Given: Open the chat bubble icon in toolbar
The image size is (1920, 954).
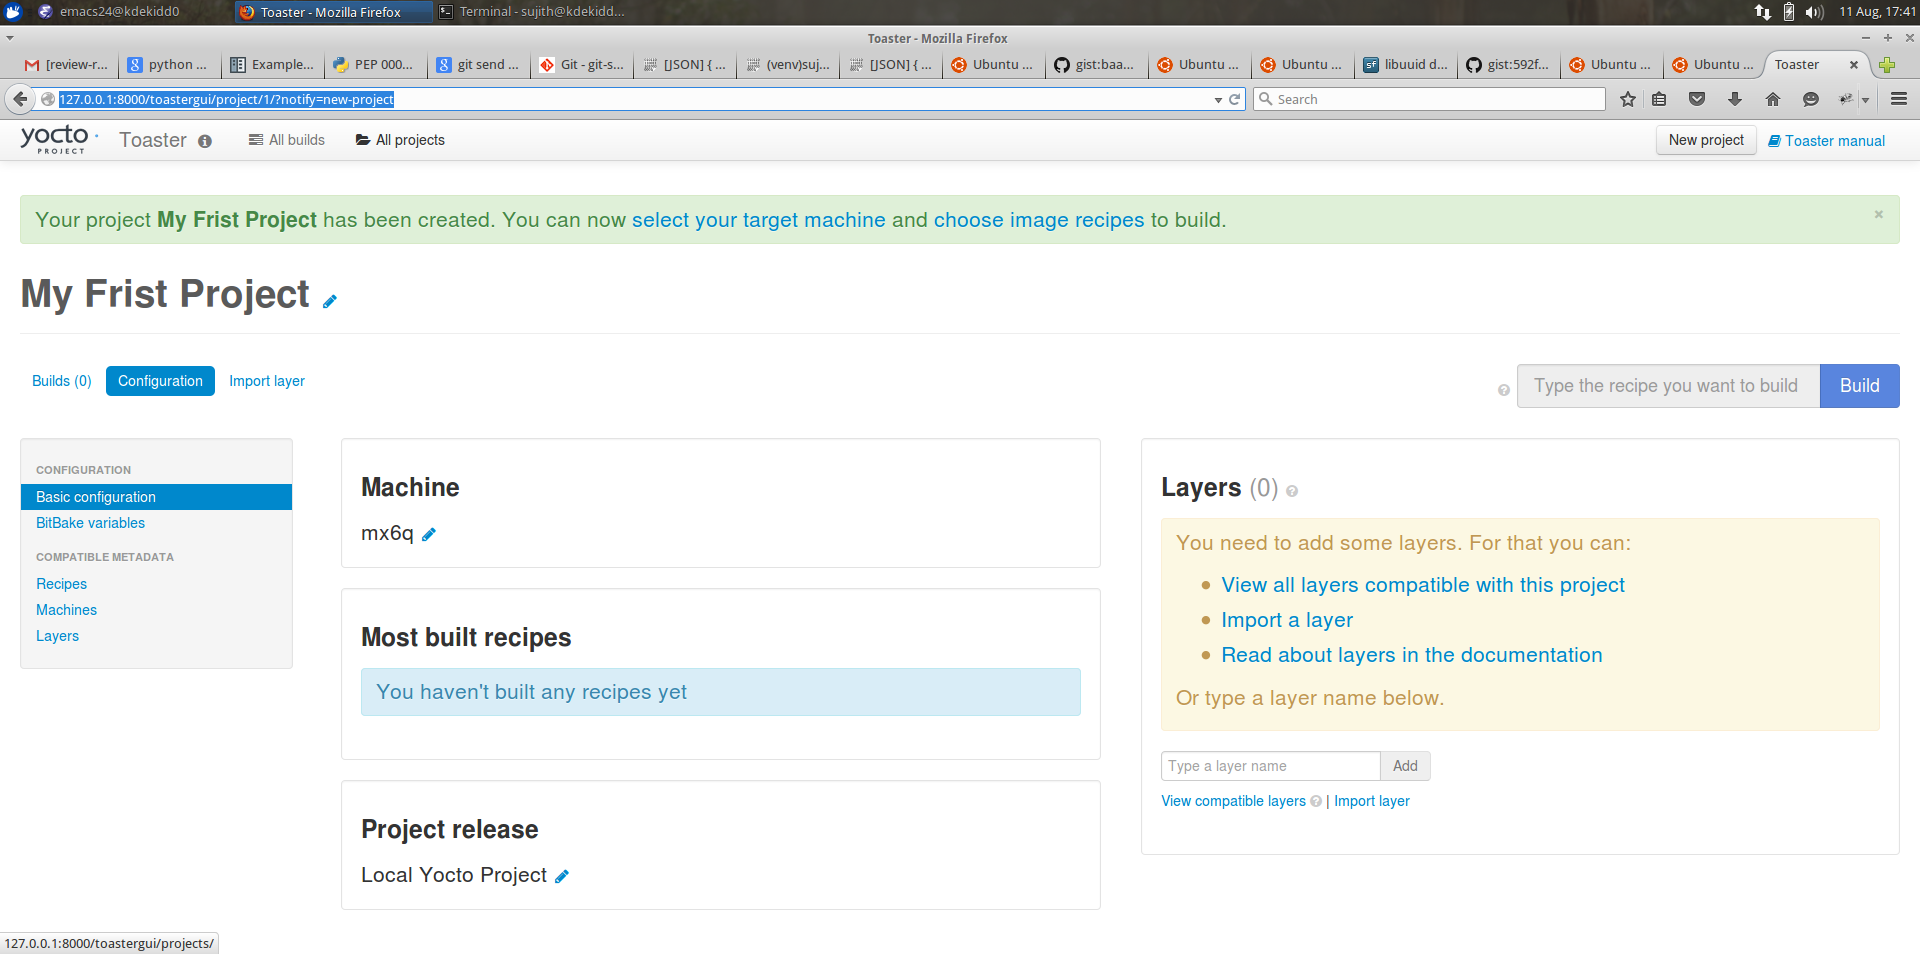Looking at the screenshot, I should (x=1811, y=99).
